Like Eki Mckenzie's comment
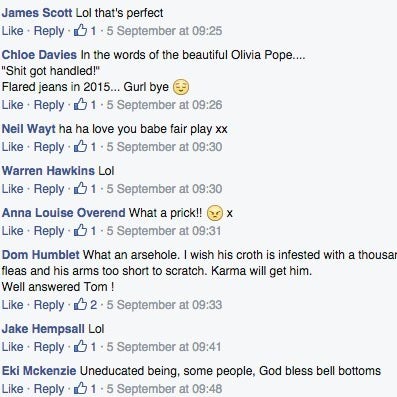The height and width of the screenshot is (397, 397). pyautogui.click(x=13, y=389)
